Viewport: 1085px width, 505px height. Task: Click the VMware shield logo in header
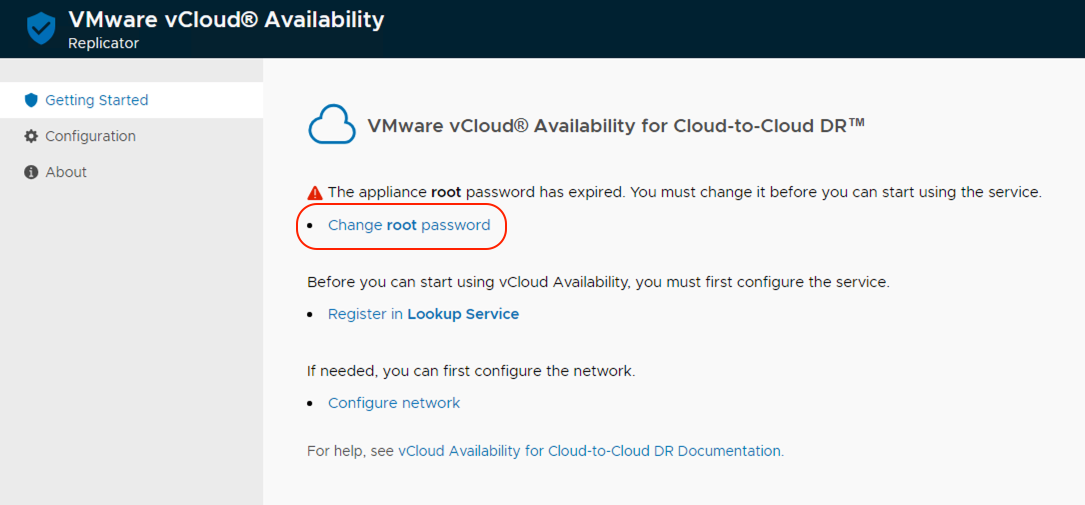pyautogui.click(x=41, y=29)
